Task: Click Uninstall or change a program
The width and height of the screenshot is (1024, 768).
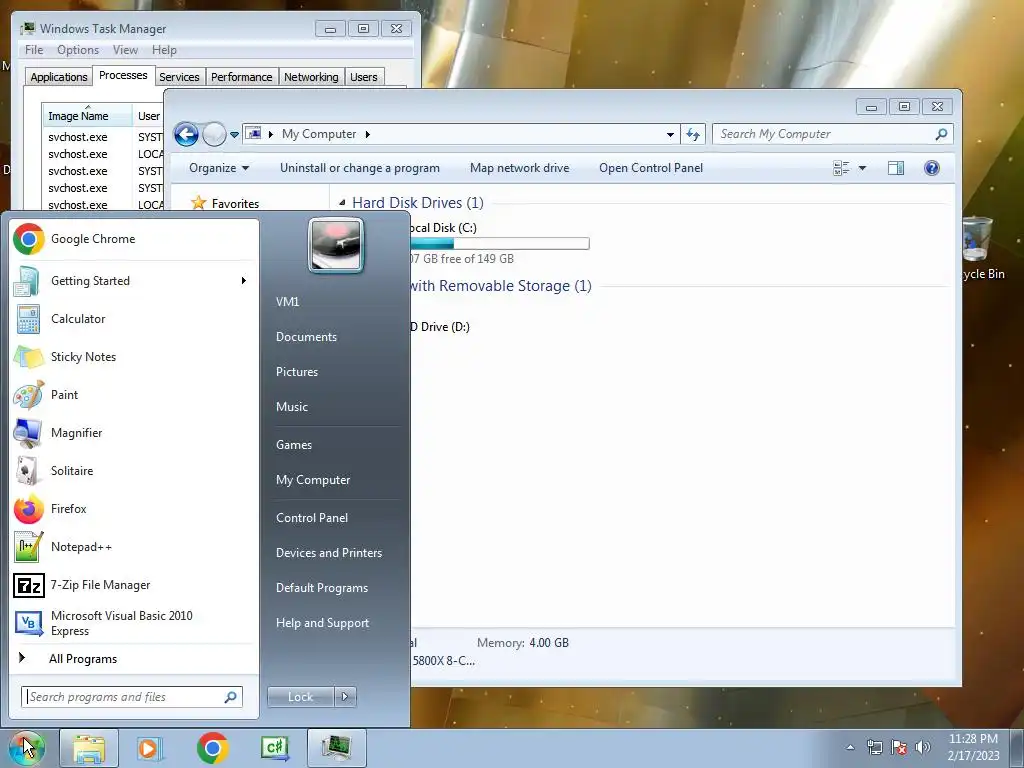Action: click(x=360, y=168)
